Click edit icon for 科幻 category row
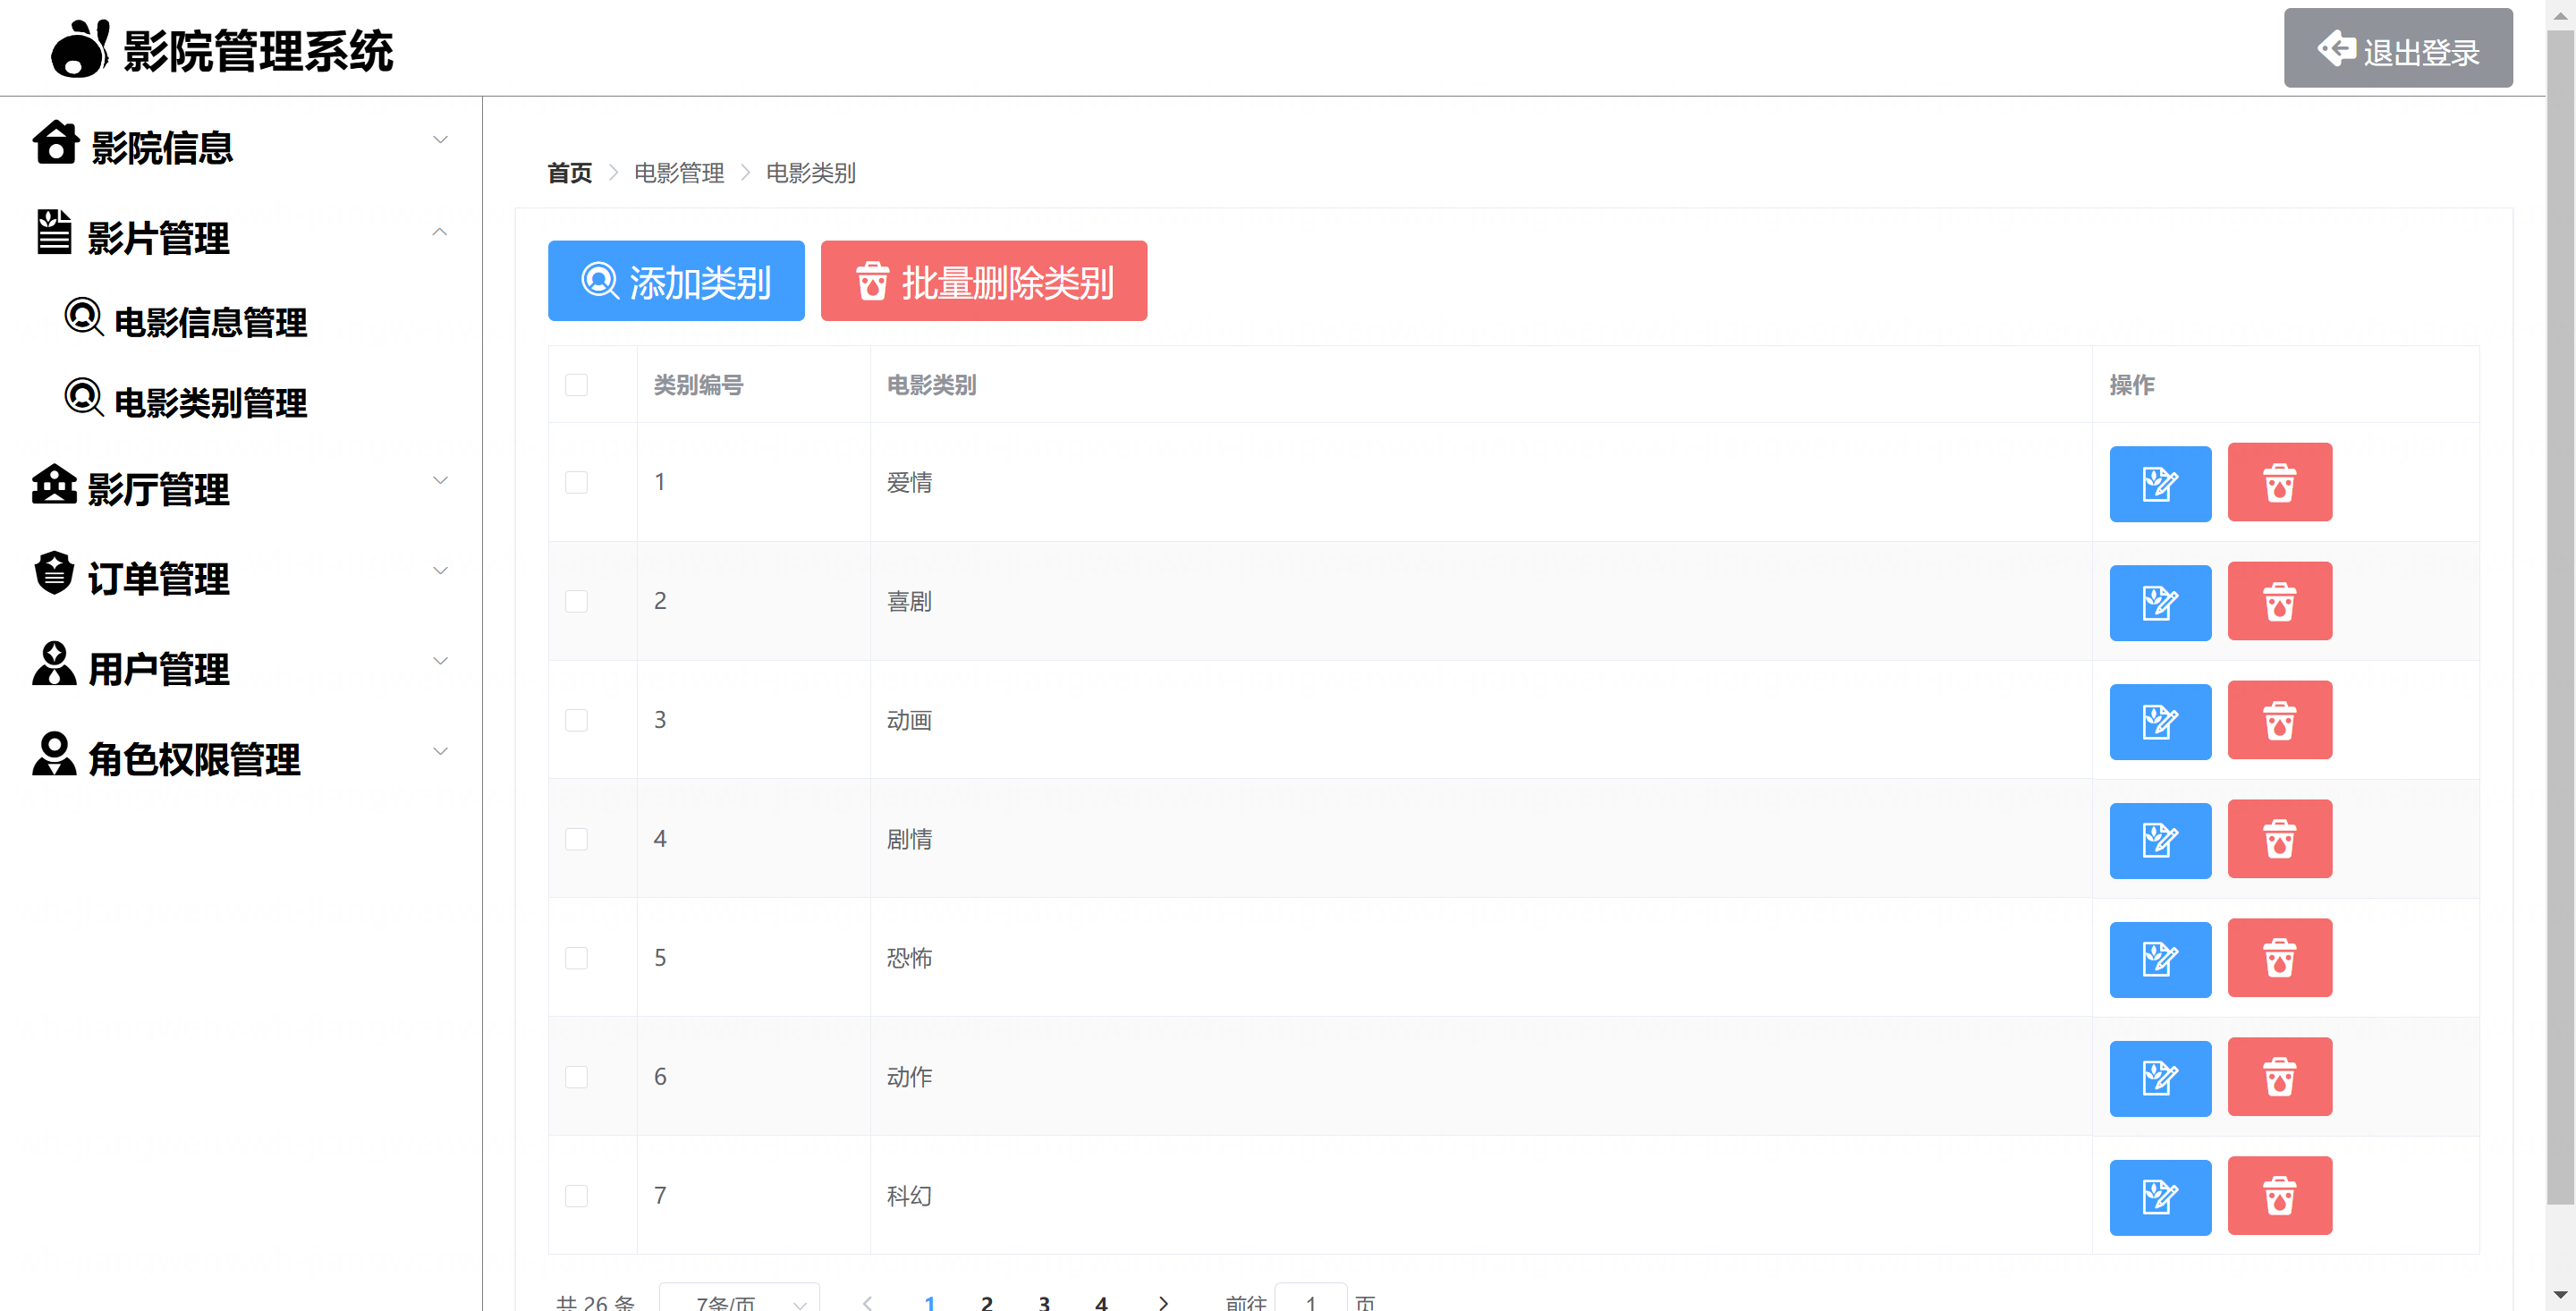 tap(2159, 1197)
